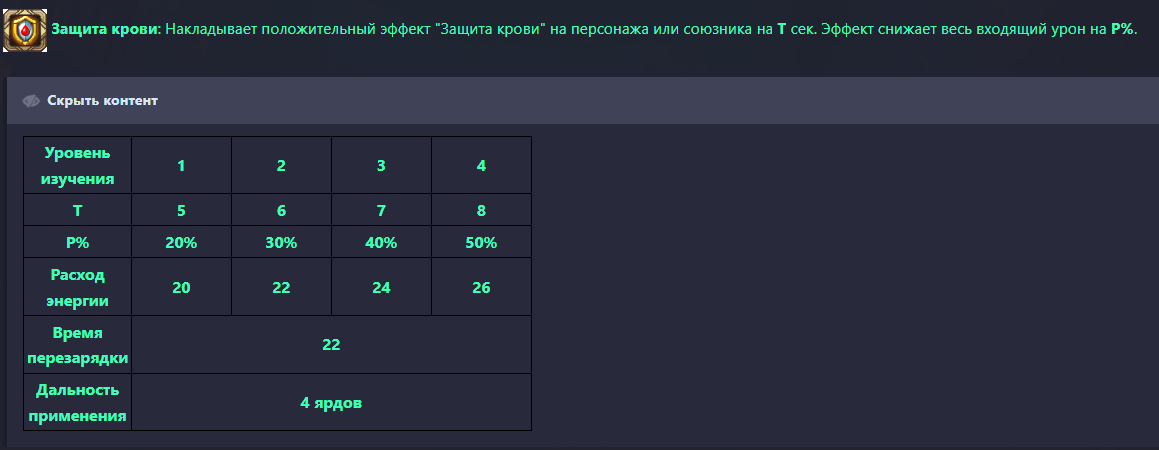Select the Время перезарядки row label
1159x450 pixels.
coord(78,345)
